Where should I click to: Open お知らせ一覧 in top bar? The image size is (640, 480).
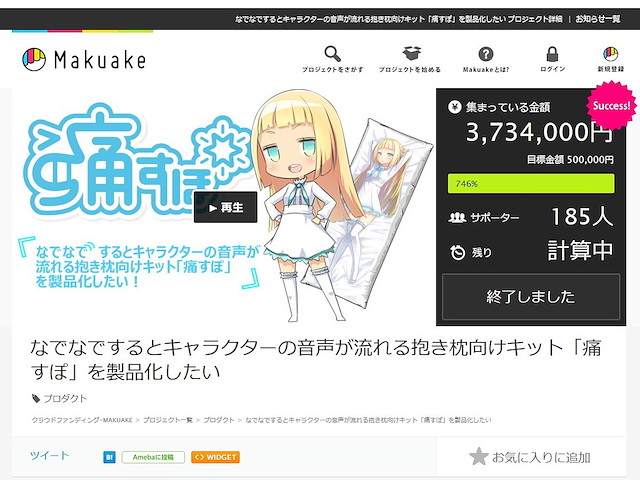pyautogui.click(x=598, y=19)
